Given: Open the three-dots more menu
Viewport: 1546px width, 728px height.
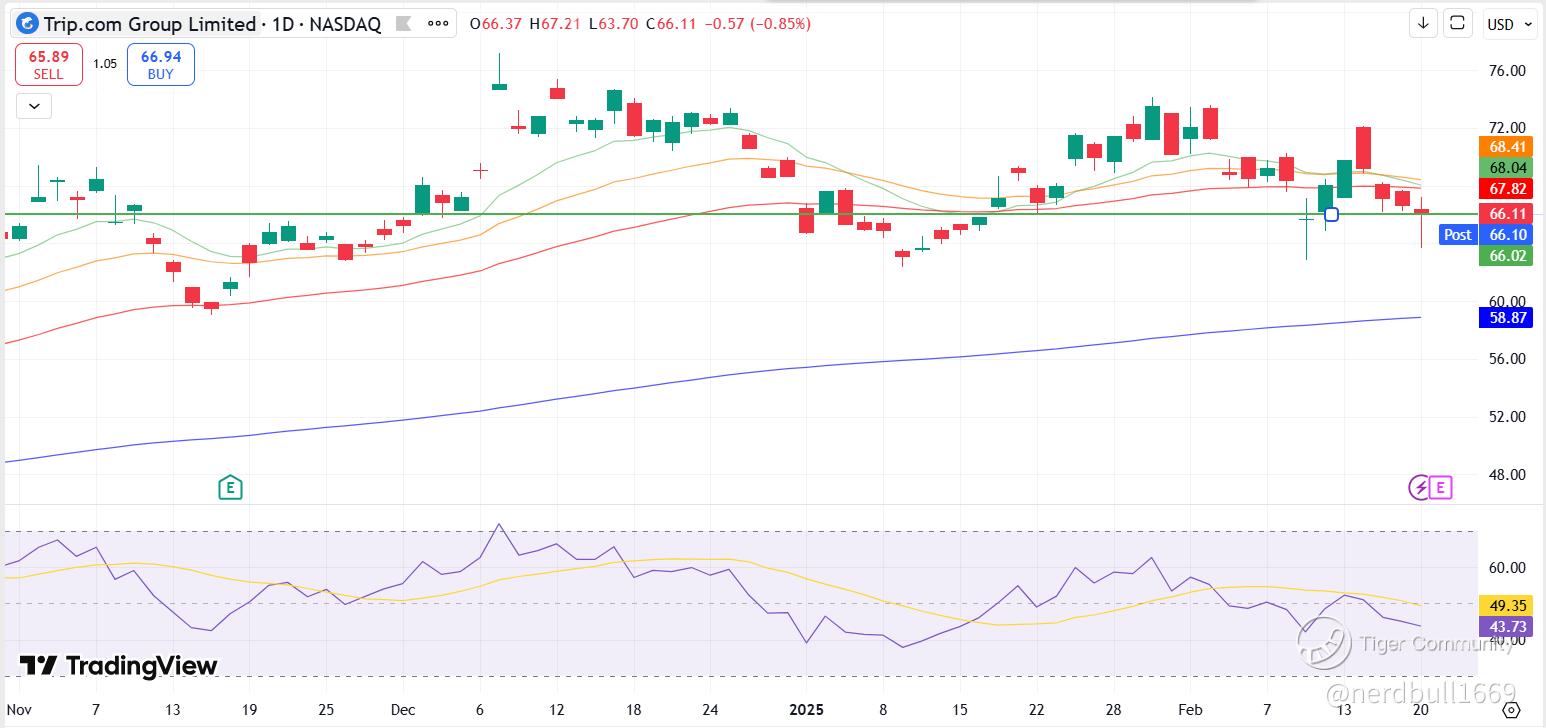Looking at the screenshot, I should (438, 23).
